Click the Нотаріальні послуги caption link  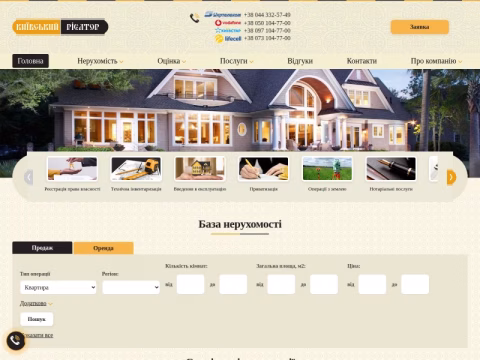pyautogui.click(x=391, y=189)
